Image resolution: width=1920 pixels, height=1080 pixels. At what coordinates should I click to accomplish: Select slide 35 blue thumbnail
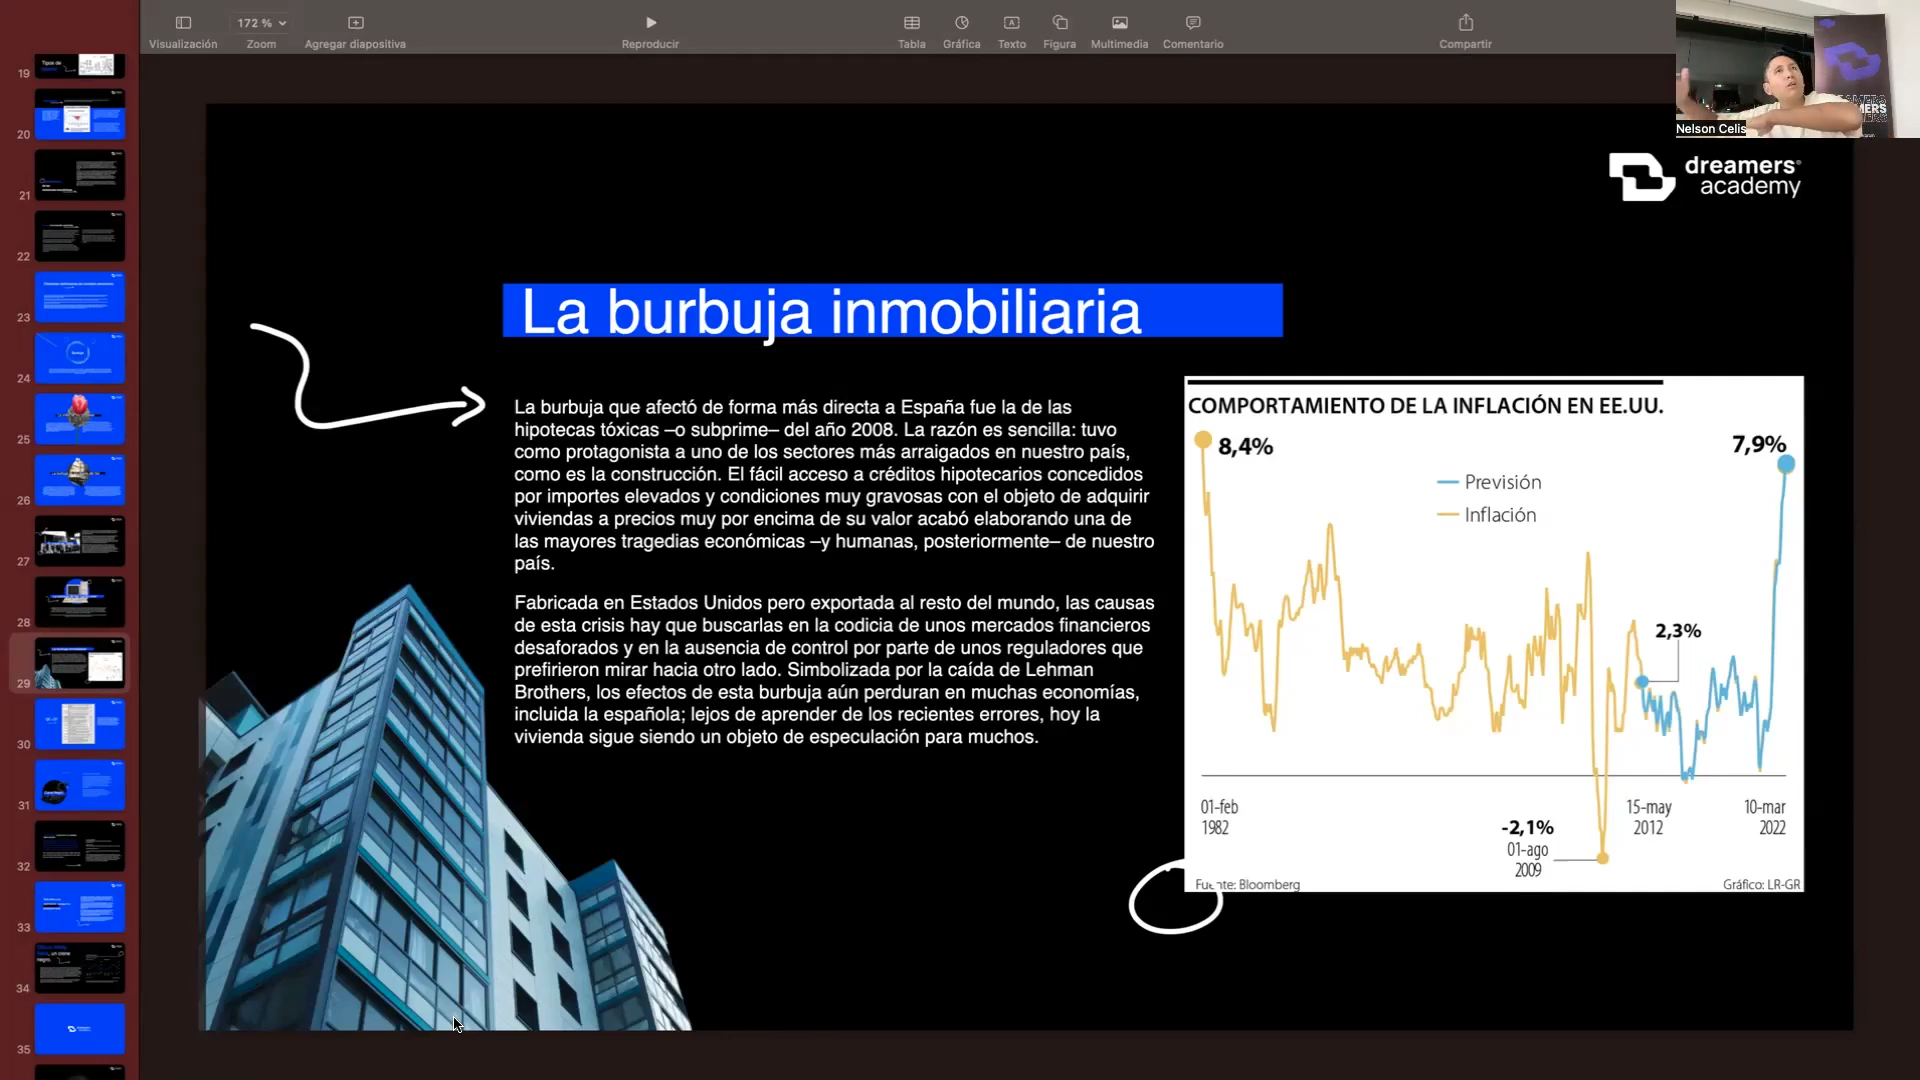coord(80,1028)
